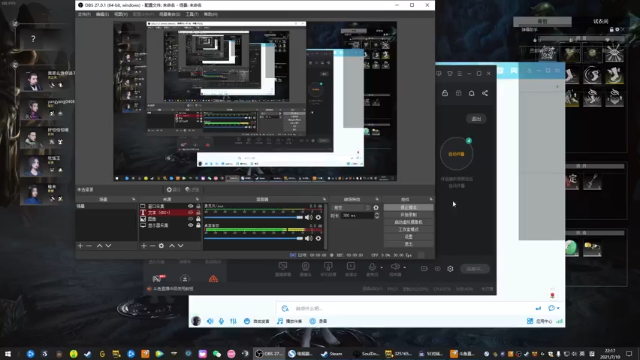Click the 启动虚拟摄像机 button in Controls
Image resolution: width=640 pixels, height=360 pixels.
[x=409, y=222]
